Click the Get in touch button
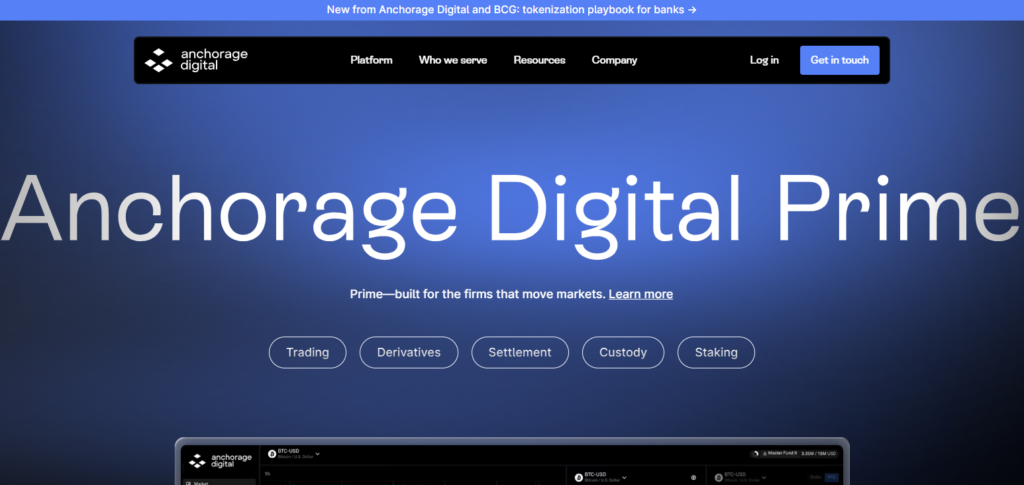This screenshot has width=1024, height=485. (x=839, y=60)
